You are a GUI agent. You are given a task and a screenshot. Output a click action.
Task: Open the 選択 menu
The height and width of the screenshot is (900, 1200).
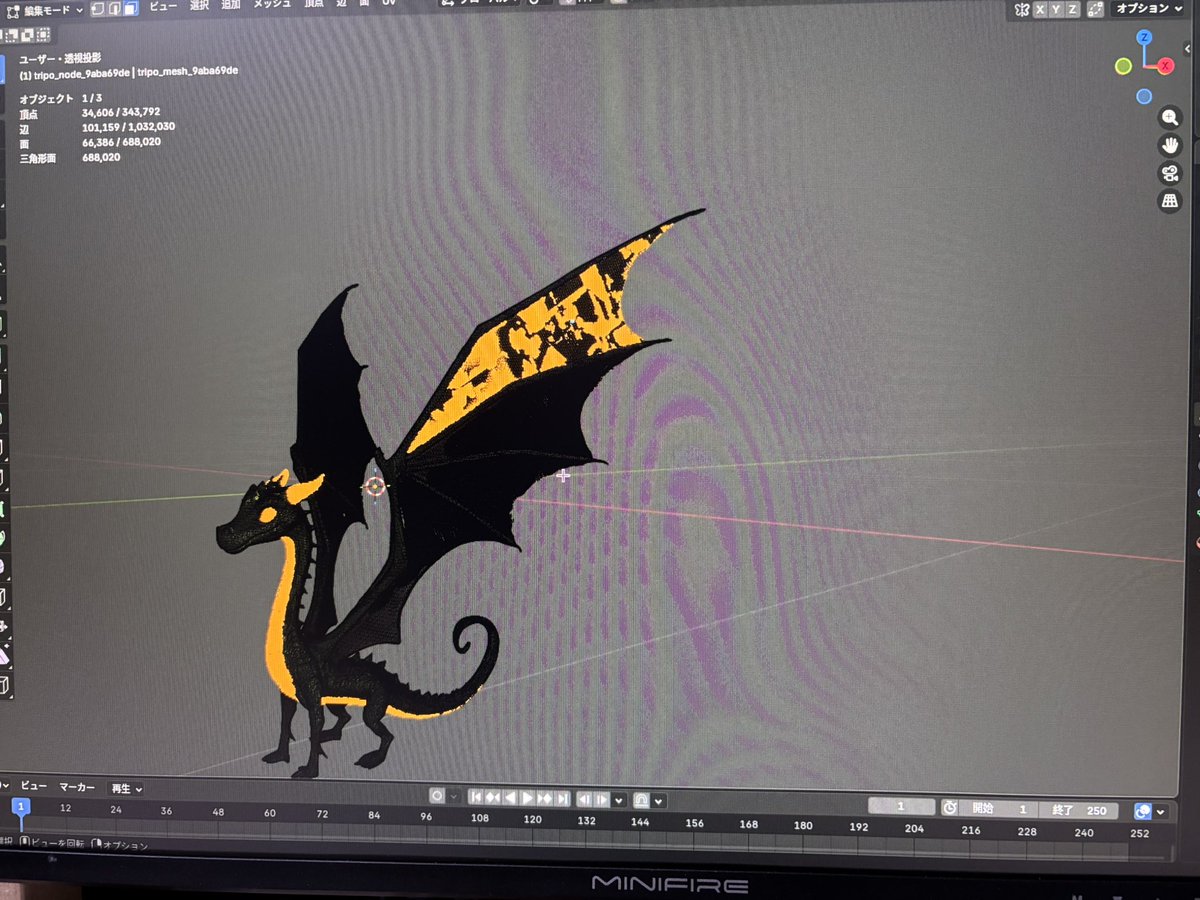(x=200, y=5)
